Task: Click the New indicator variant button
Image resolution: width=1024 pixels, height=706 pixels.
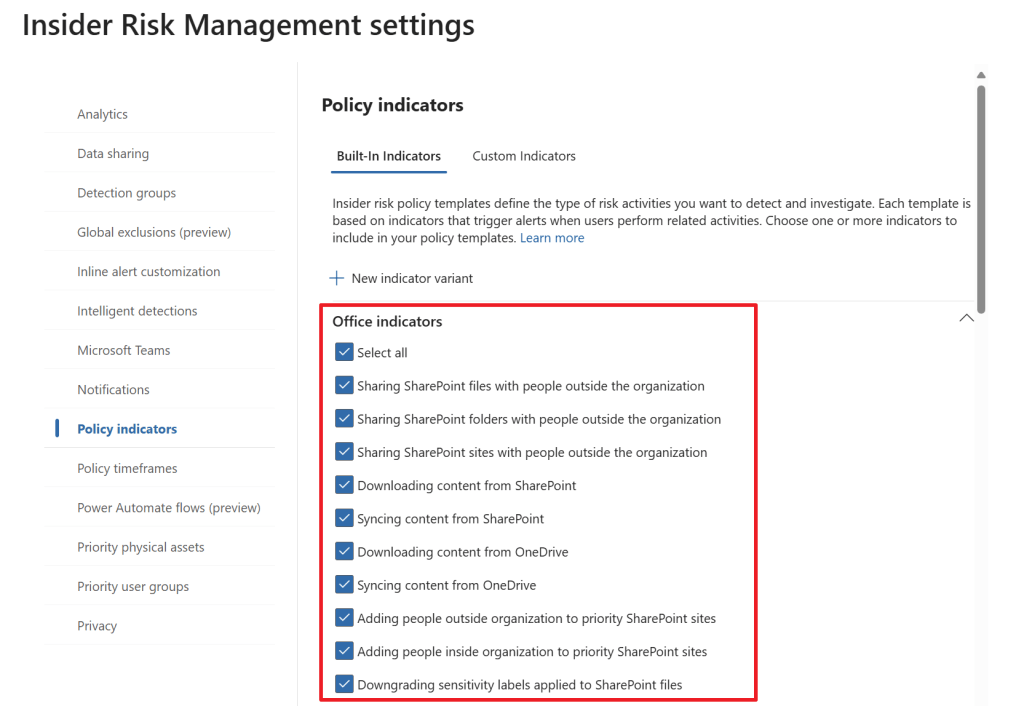Action: [x=412, y=278]
